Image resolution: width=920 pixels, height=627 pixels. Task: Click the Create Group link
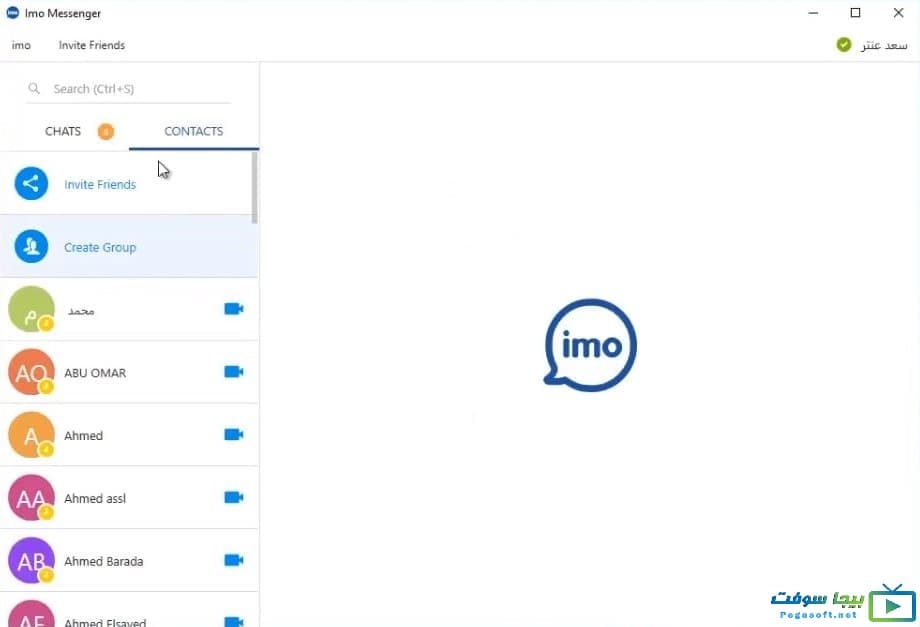[x=100, y=248]
